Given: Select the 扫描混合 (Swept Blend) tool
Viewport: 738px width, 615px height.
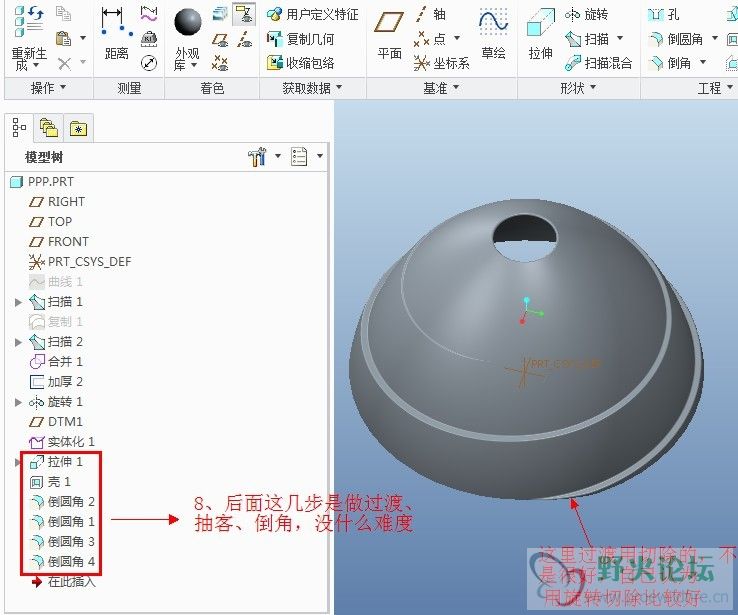Looking at the screenshot, I should pyautogui.click(x=598, y=63).
